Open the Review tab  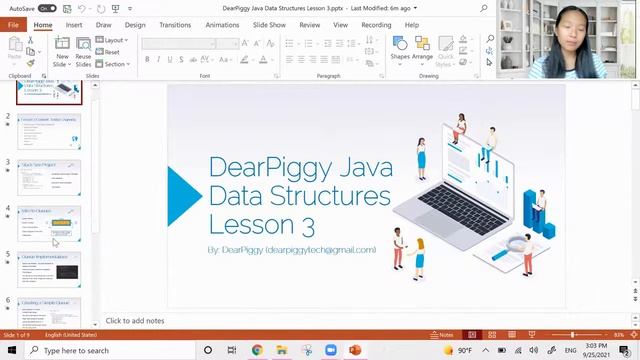click(310, 25)
